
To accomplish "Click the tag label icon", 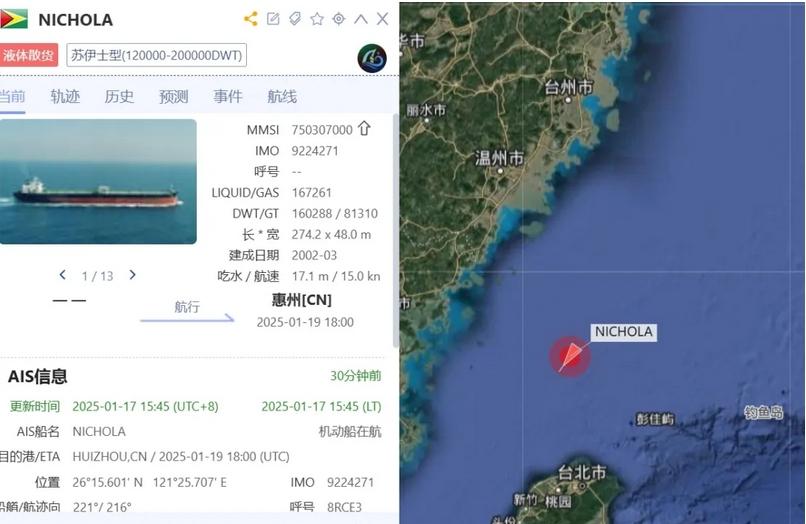I will click(295, 19).
